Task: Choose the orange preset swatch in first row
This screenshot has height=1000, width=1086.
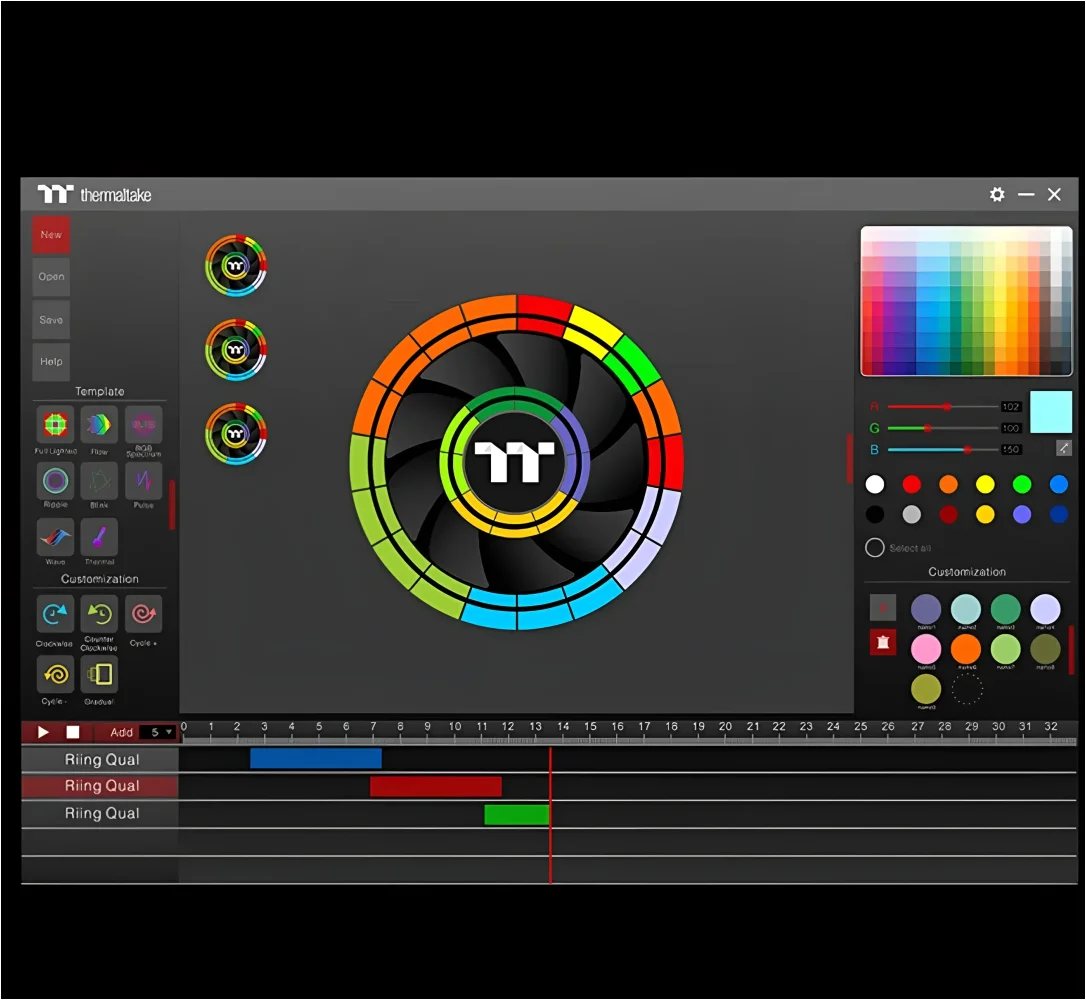Action: coord(948,484)
